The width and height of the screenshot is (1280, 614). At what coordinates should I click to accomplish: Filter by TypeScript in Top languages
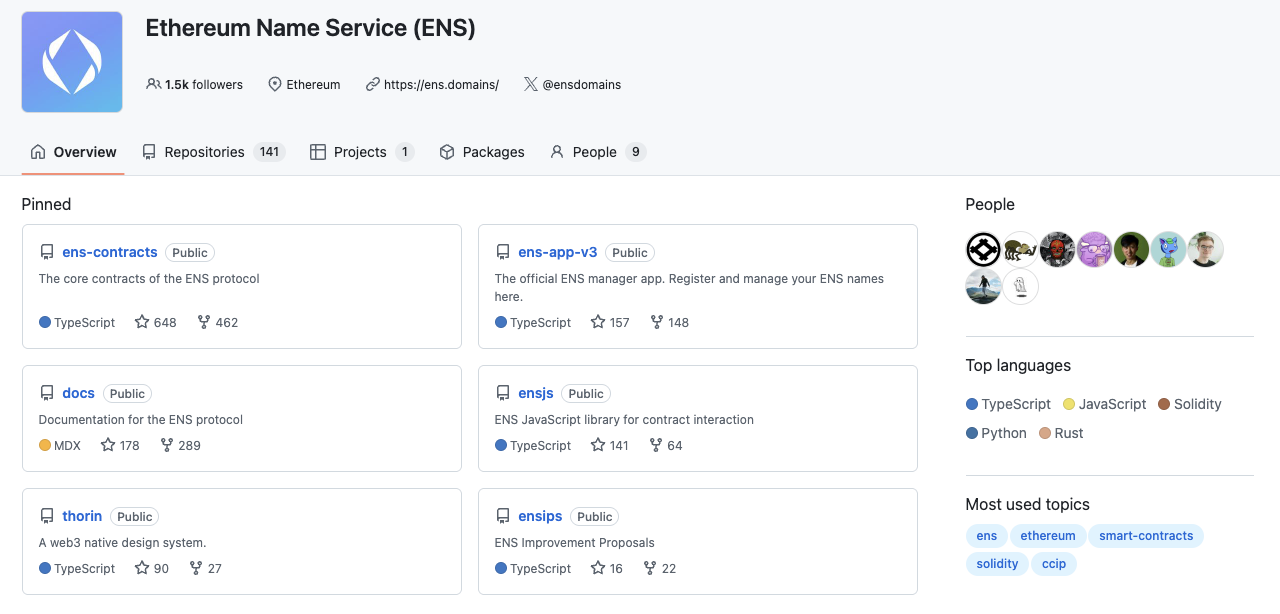tap(1008, 404)
